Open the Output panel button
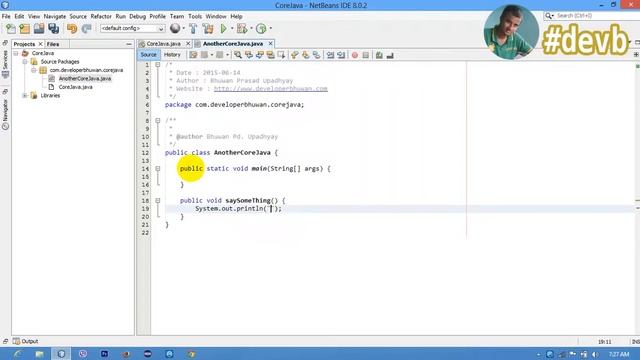 coord(25,341)
